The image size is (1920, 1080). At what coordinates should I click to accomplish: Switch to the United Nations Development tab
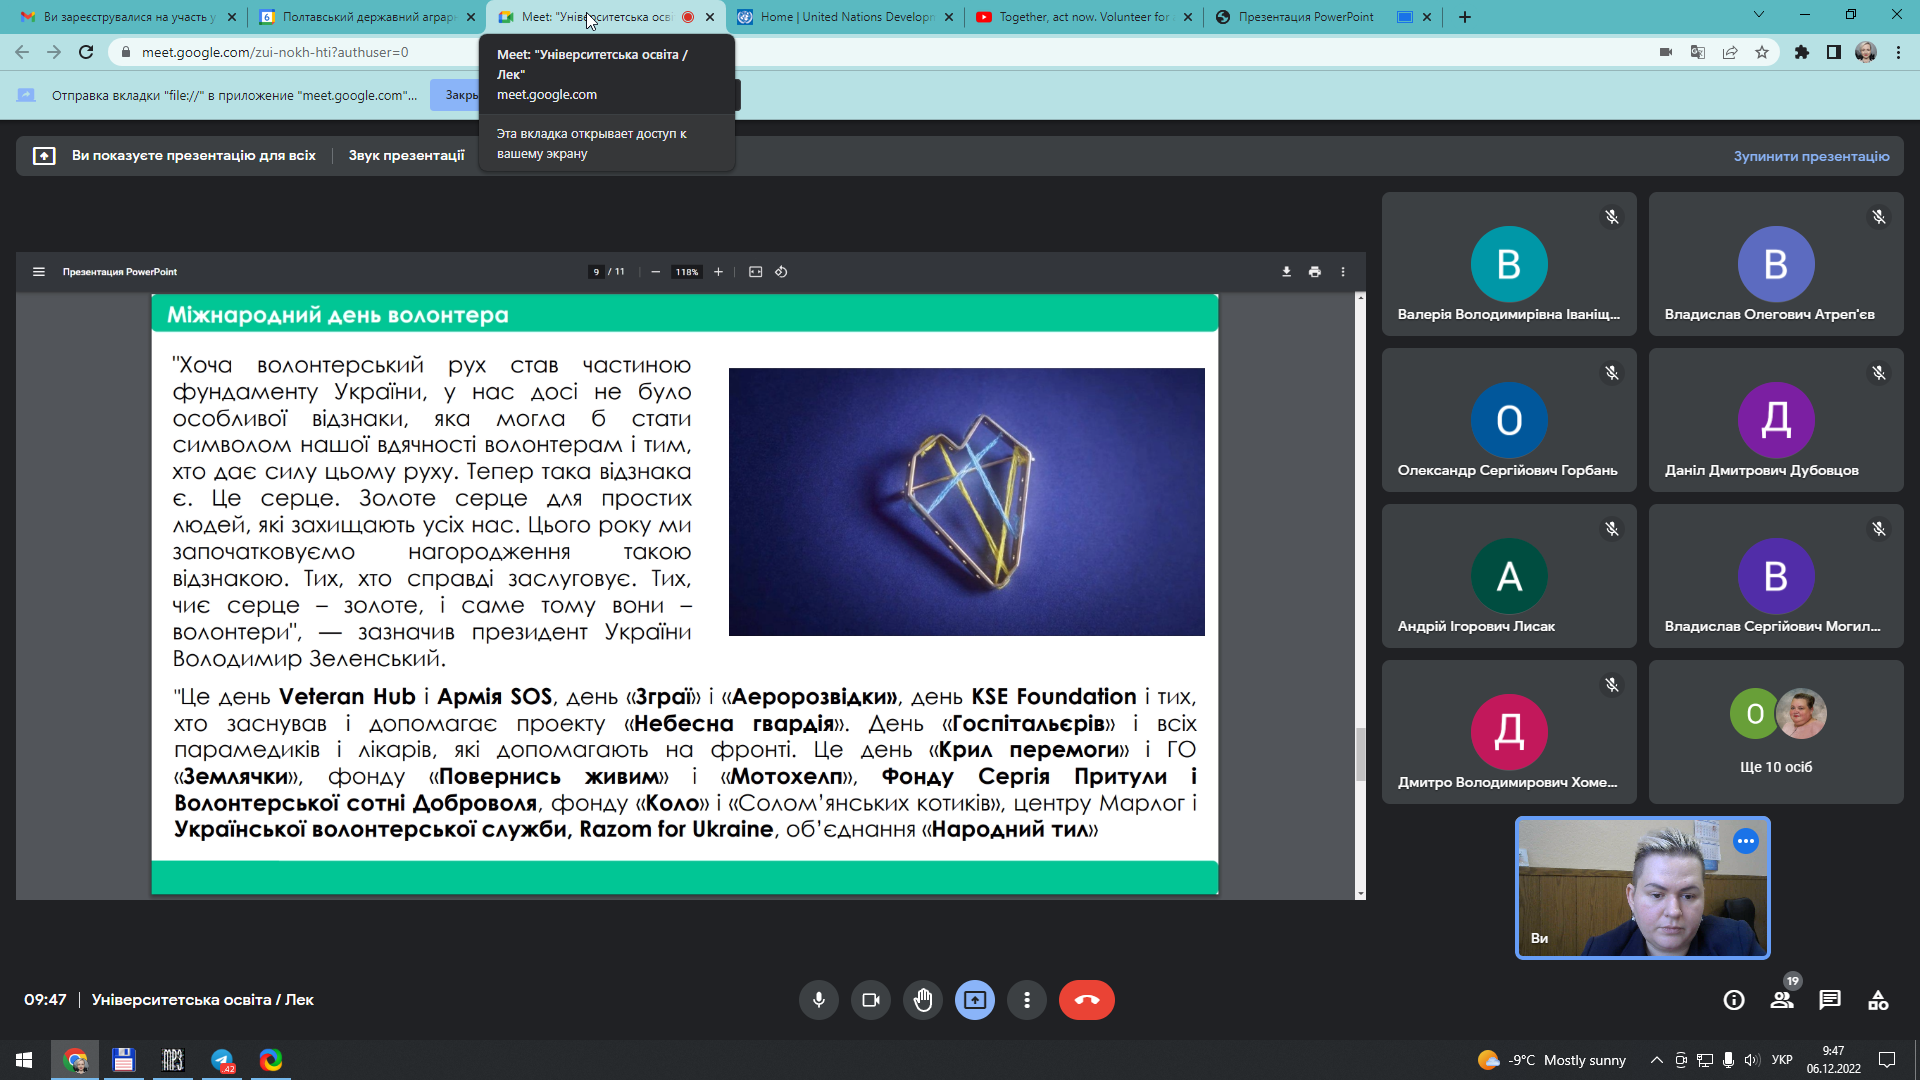[845, 17]
